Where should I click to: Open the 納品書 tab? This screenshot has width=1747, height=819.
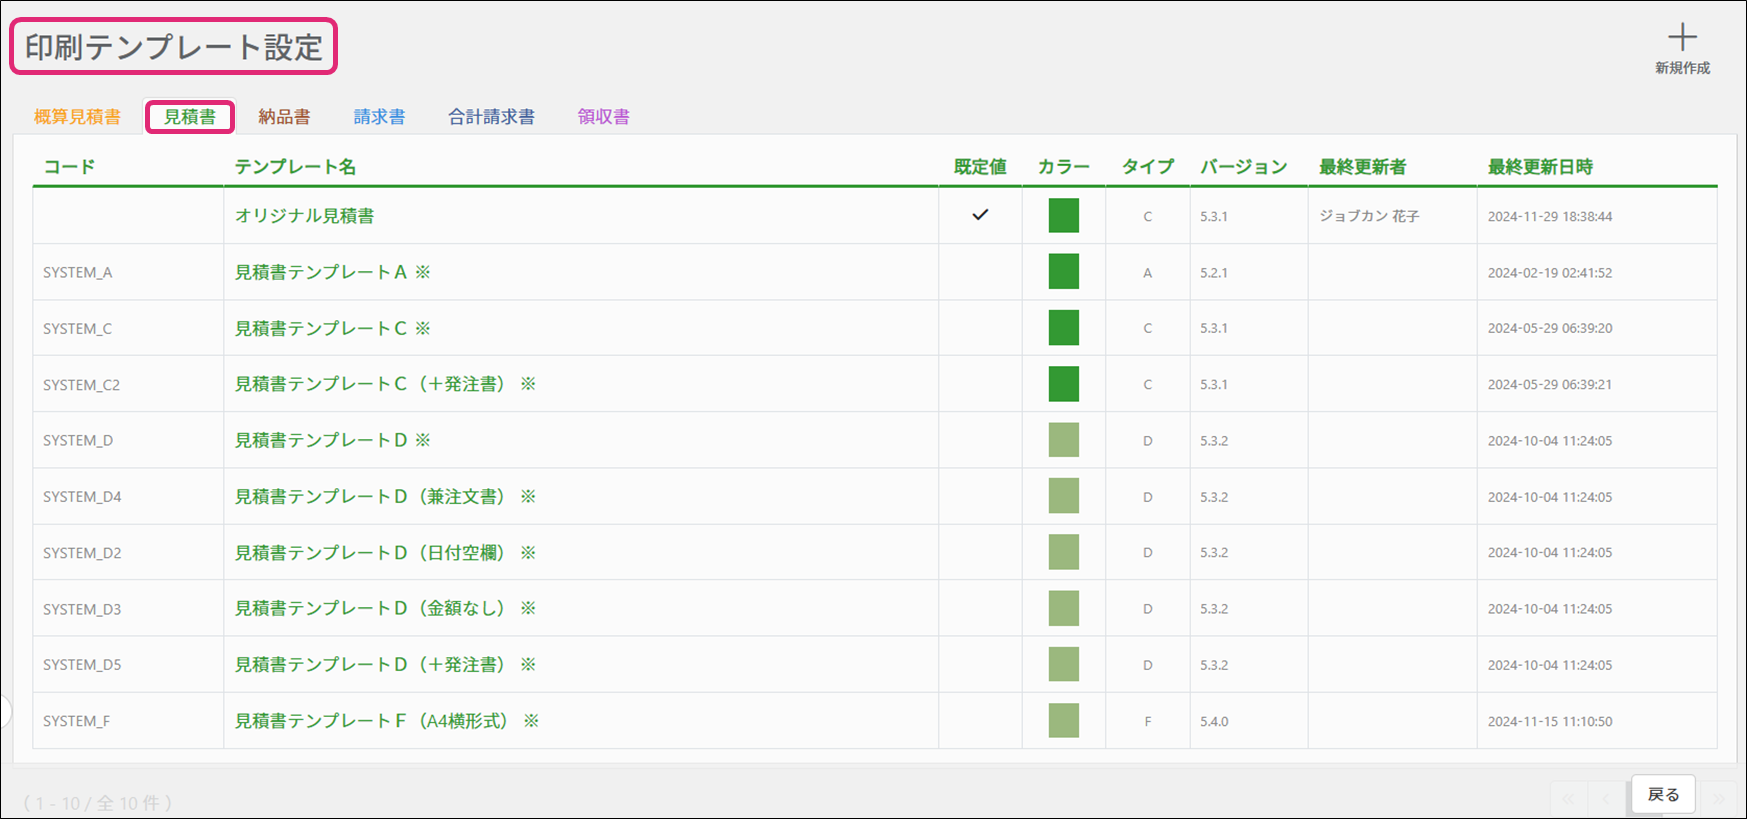click(284, 117)
